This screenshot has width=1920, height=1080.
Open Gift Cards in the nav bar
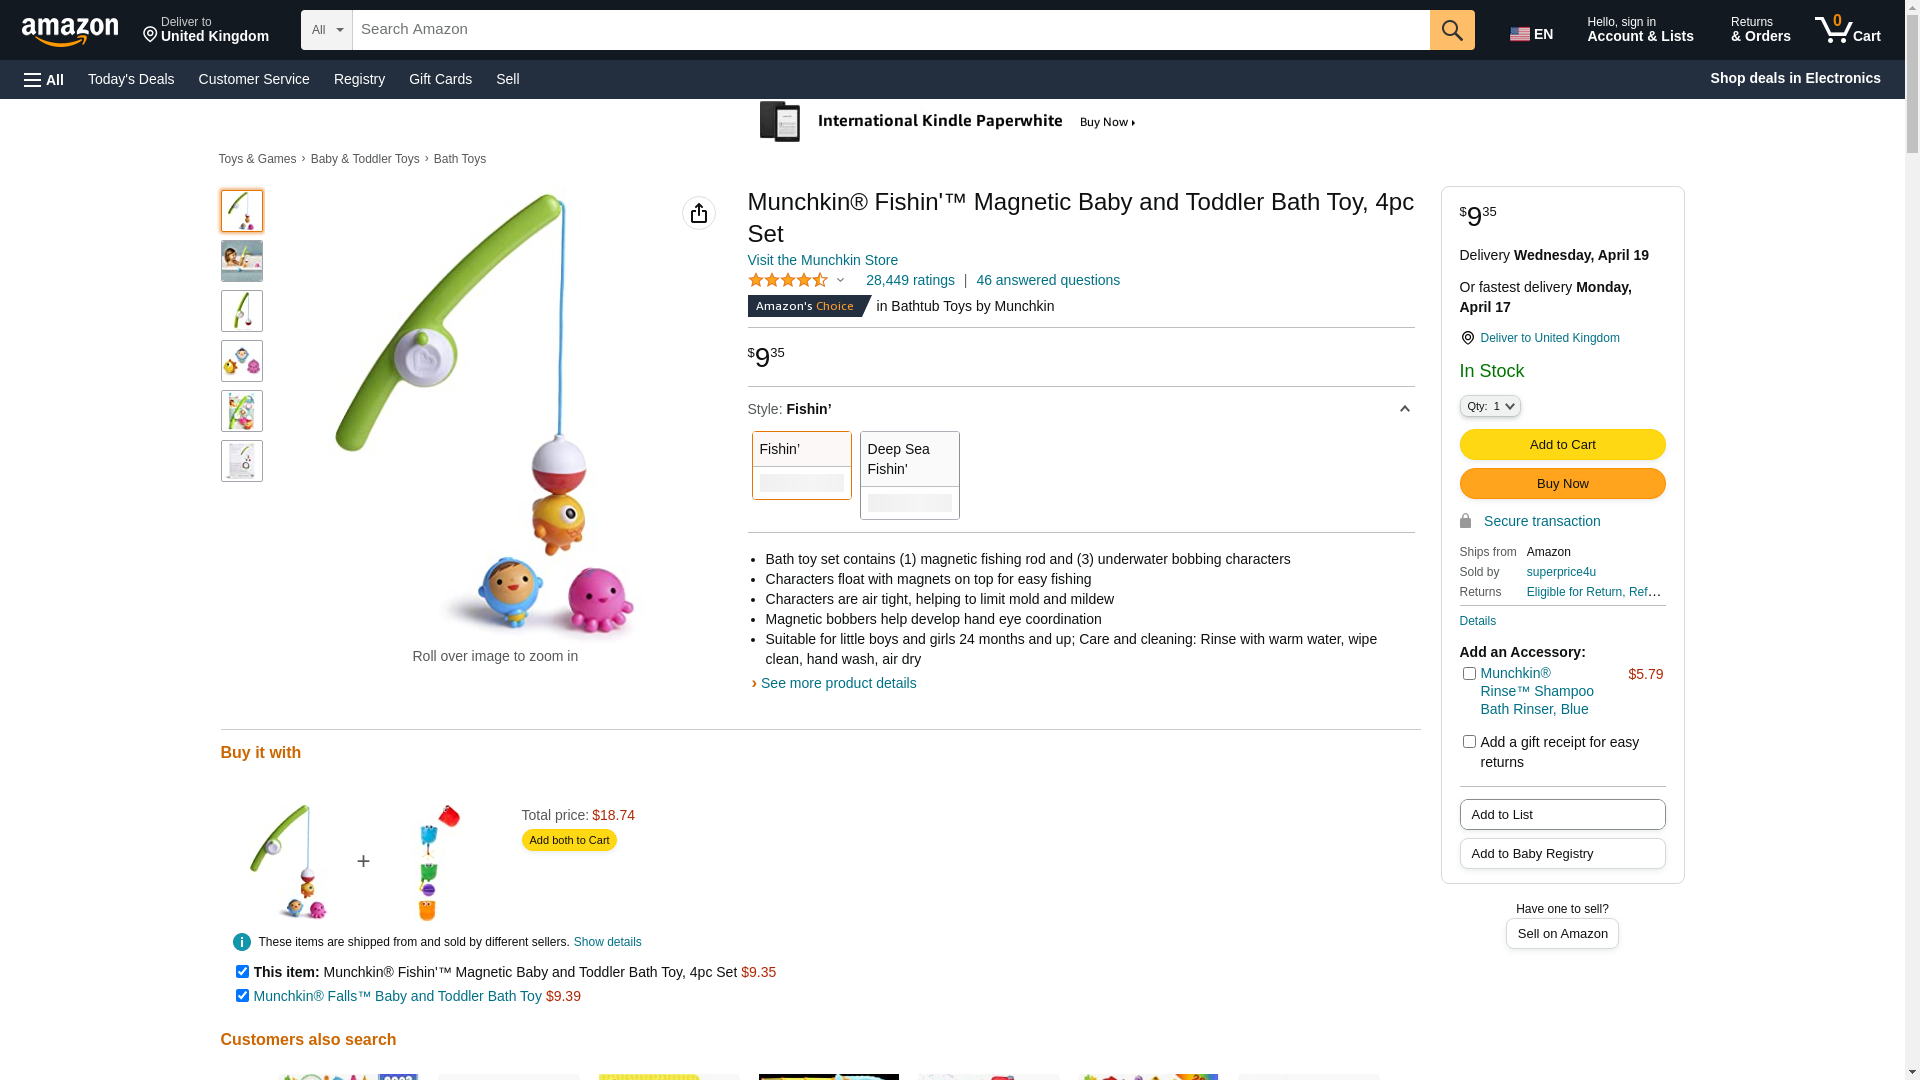(x=440, y=79)
